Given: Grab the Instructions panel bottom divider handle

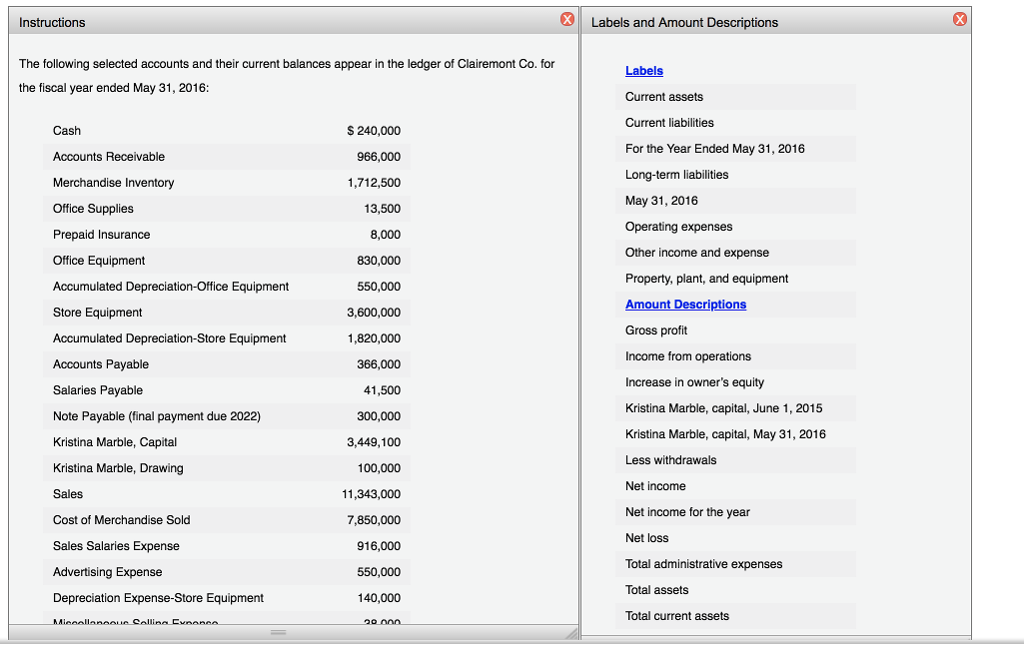Looking at the screenshot, I should [278, 632].
